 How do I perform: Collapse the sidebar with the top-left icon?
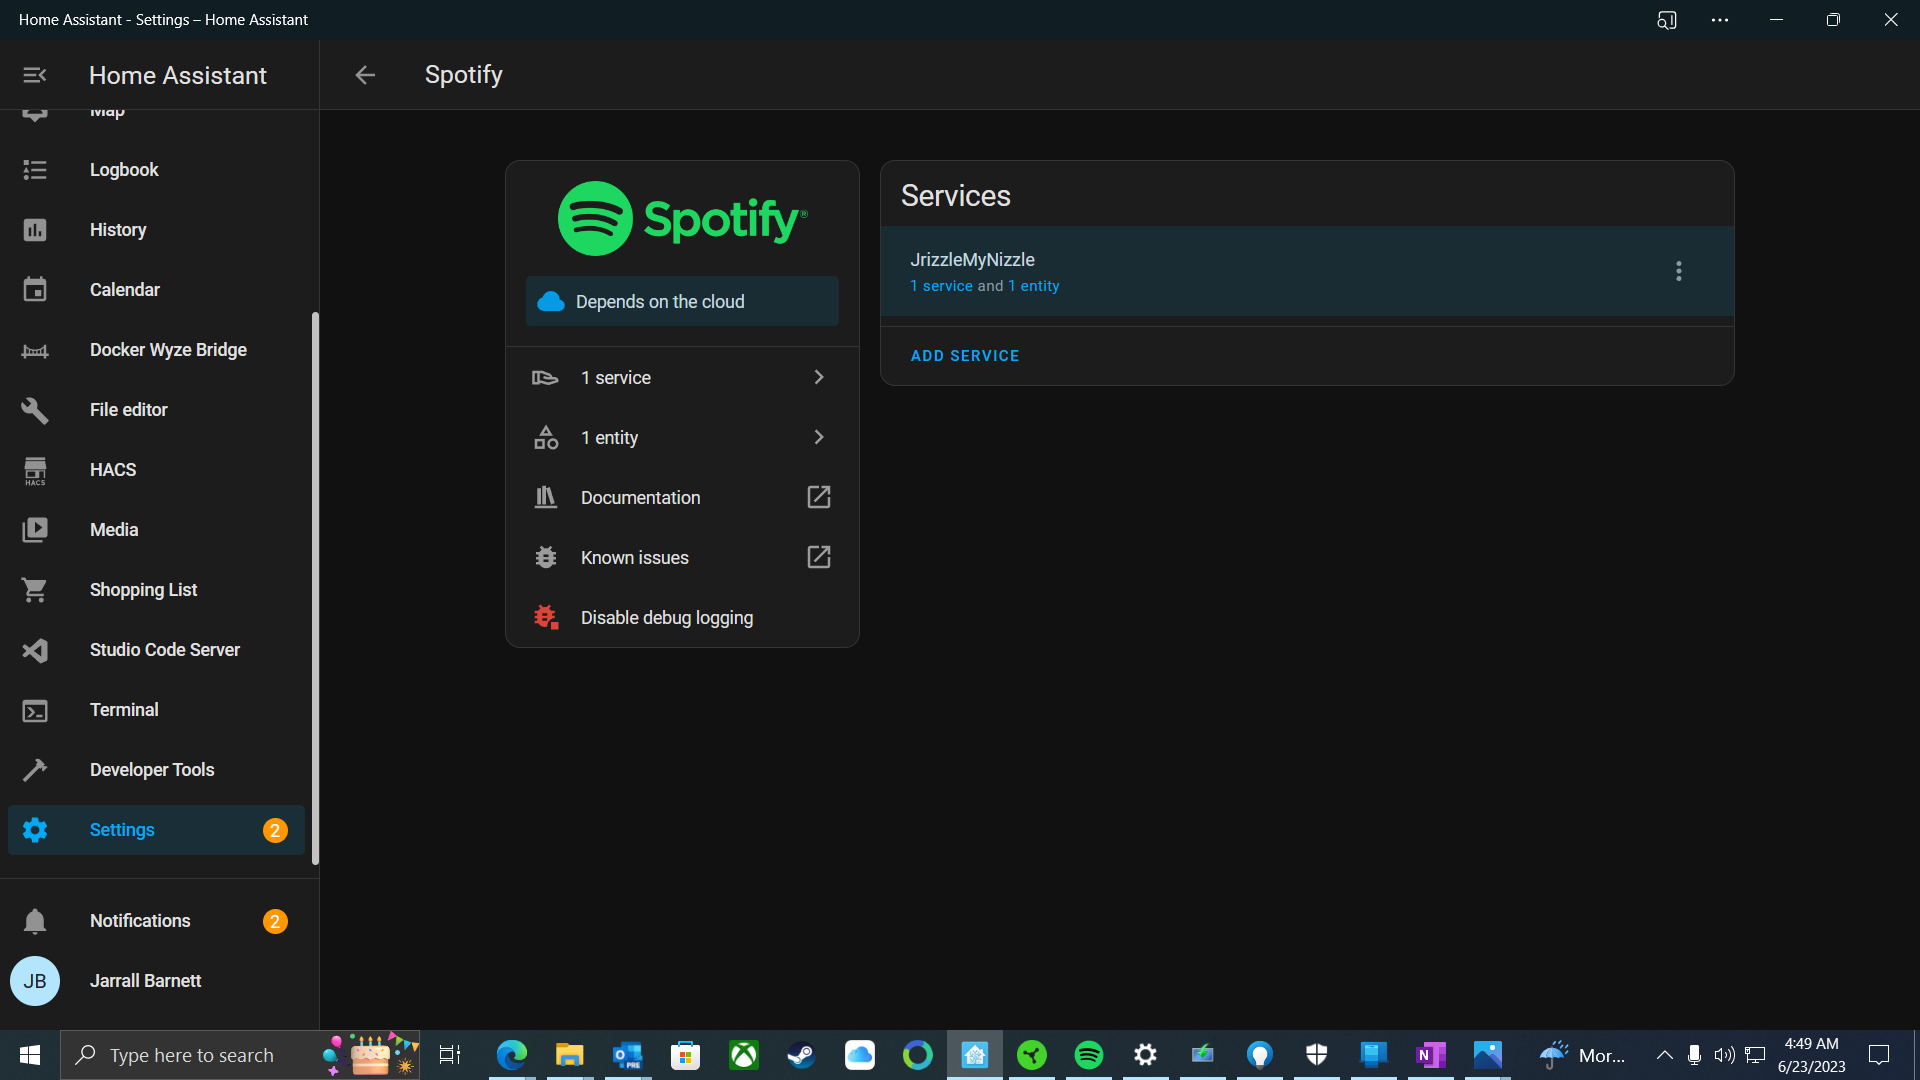[35, 75]
